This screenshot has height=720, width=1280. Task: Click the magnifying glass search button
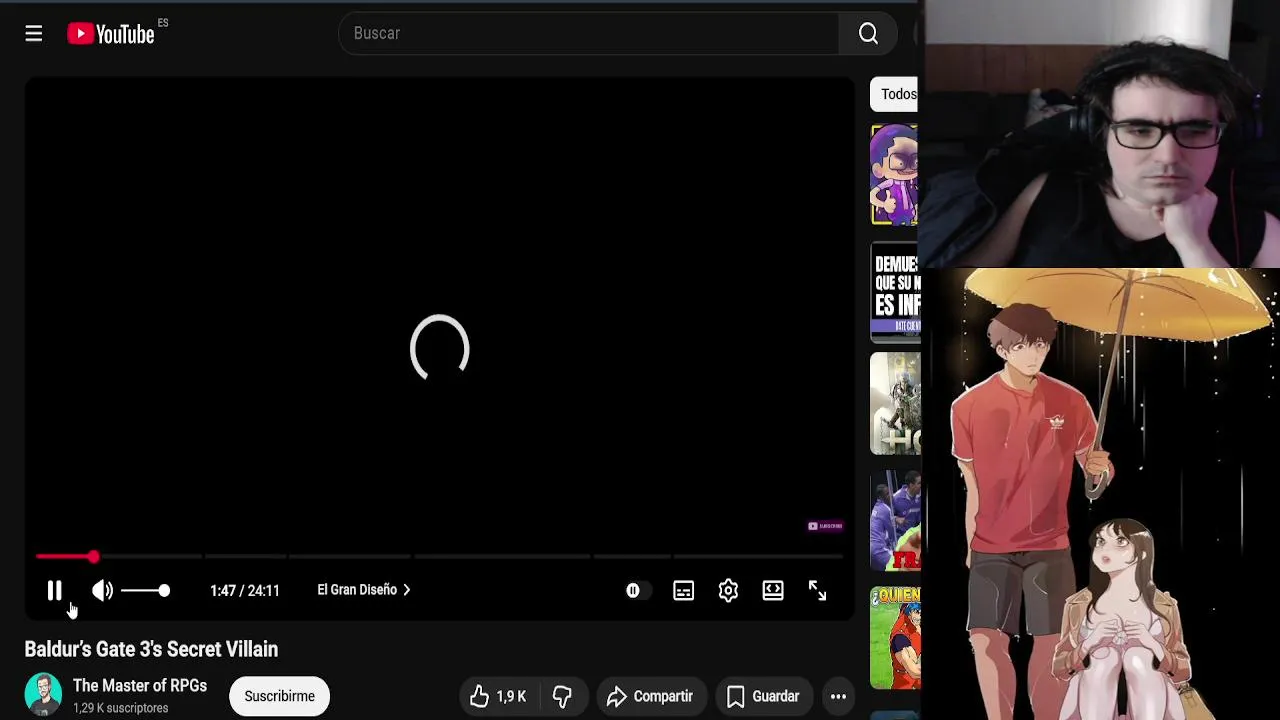868,33
